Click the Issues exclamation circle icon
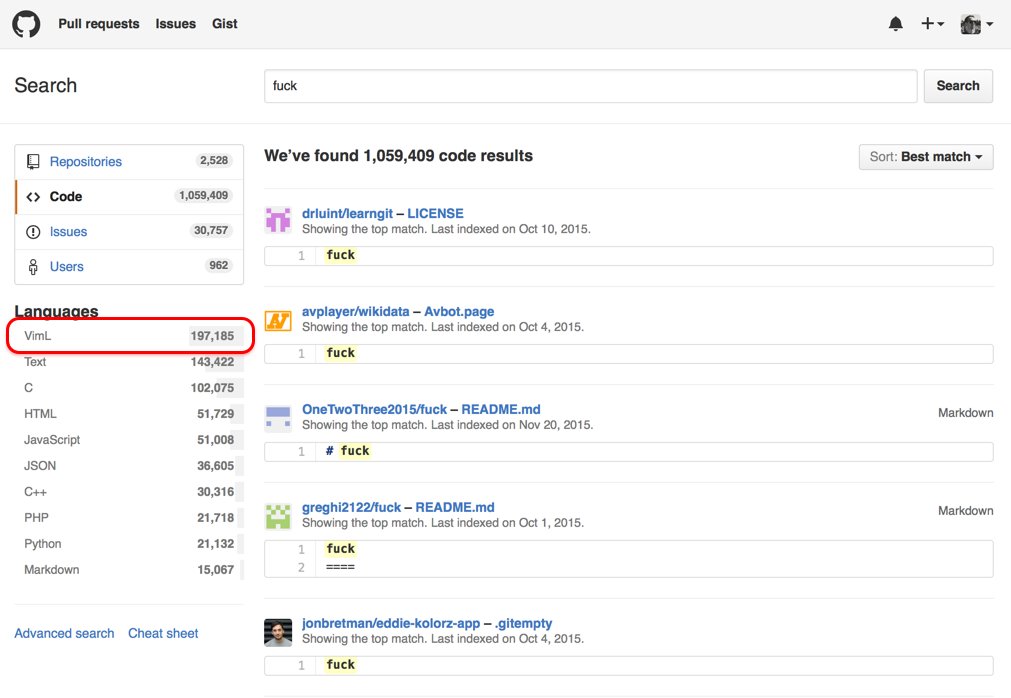The image size is (1011, 698). [x=33, y=231]
